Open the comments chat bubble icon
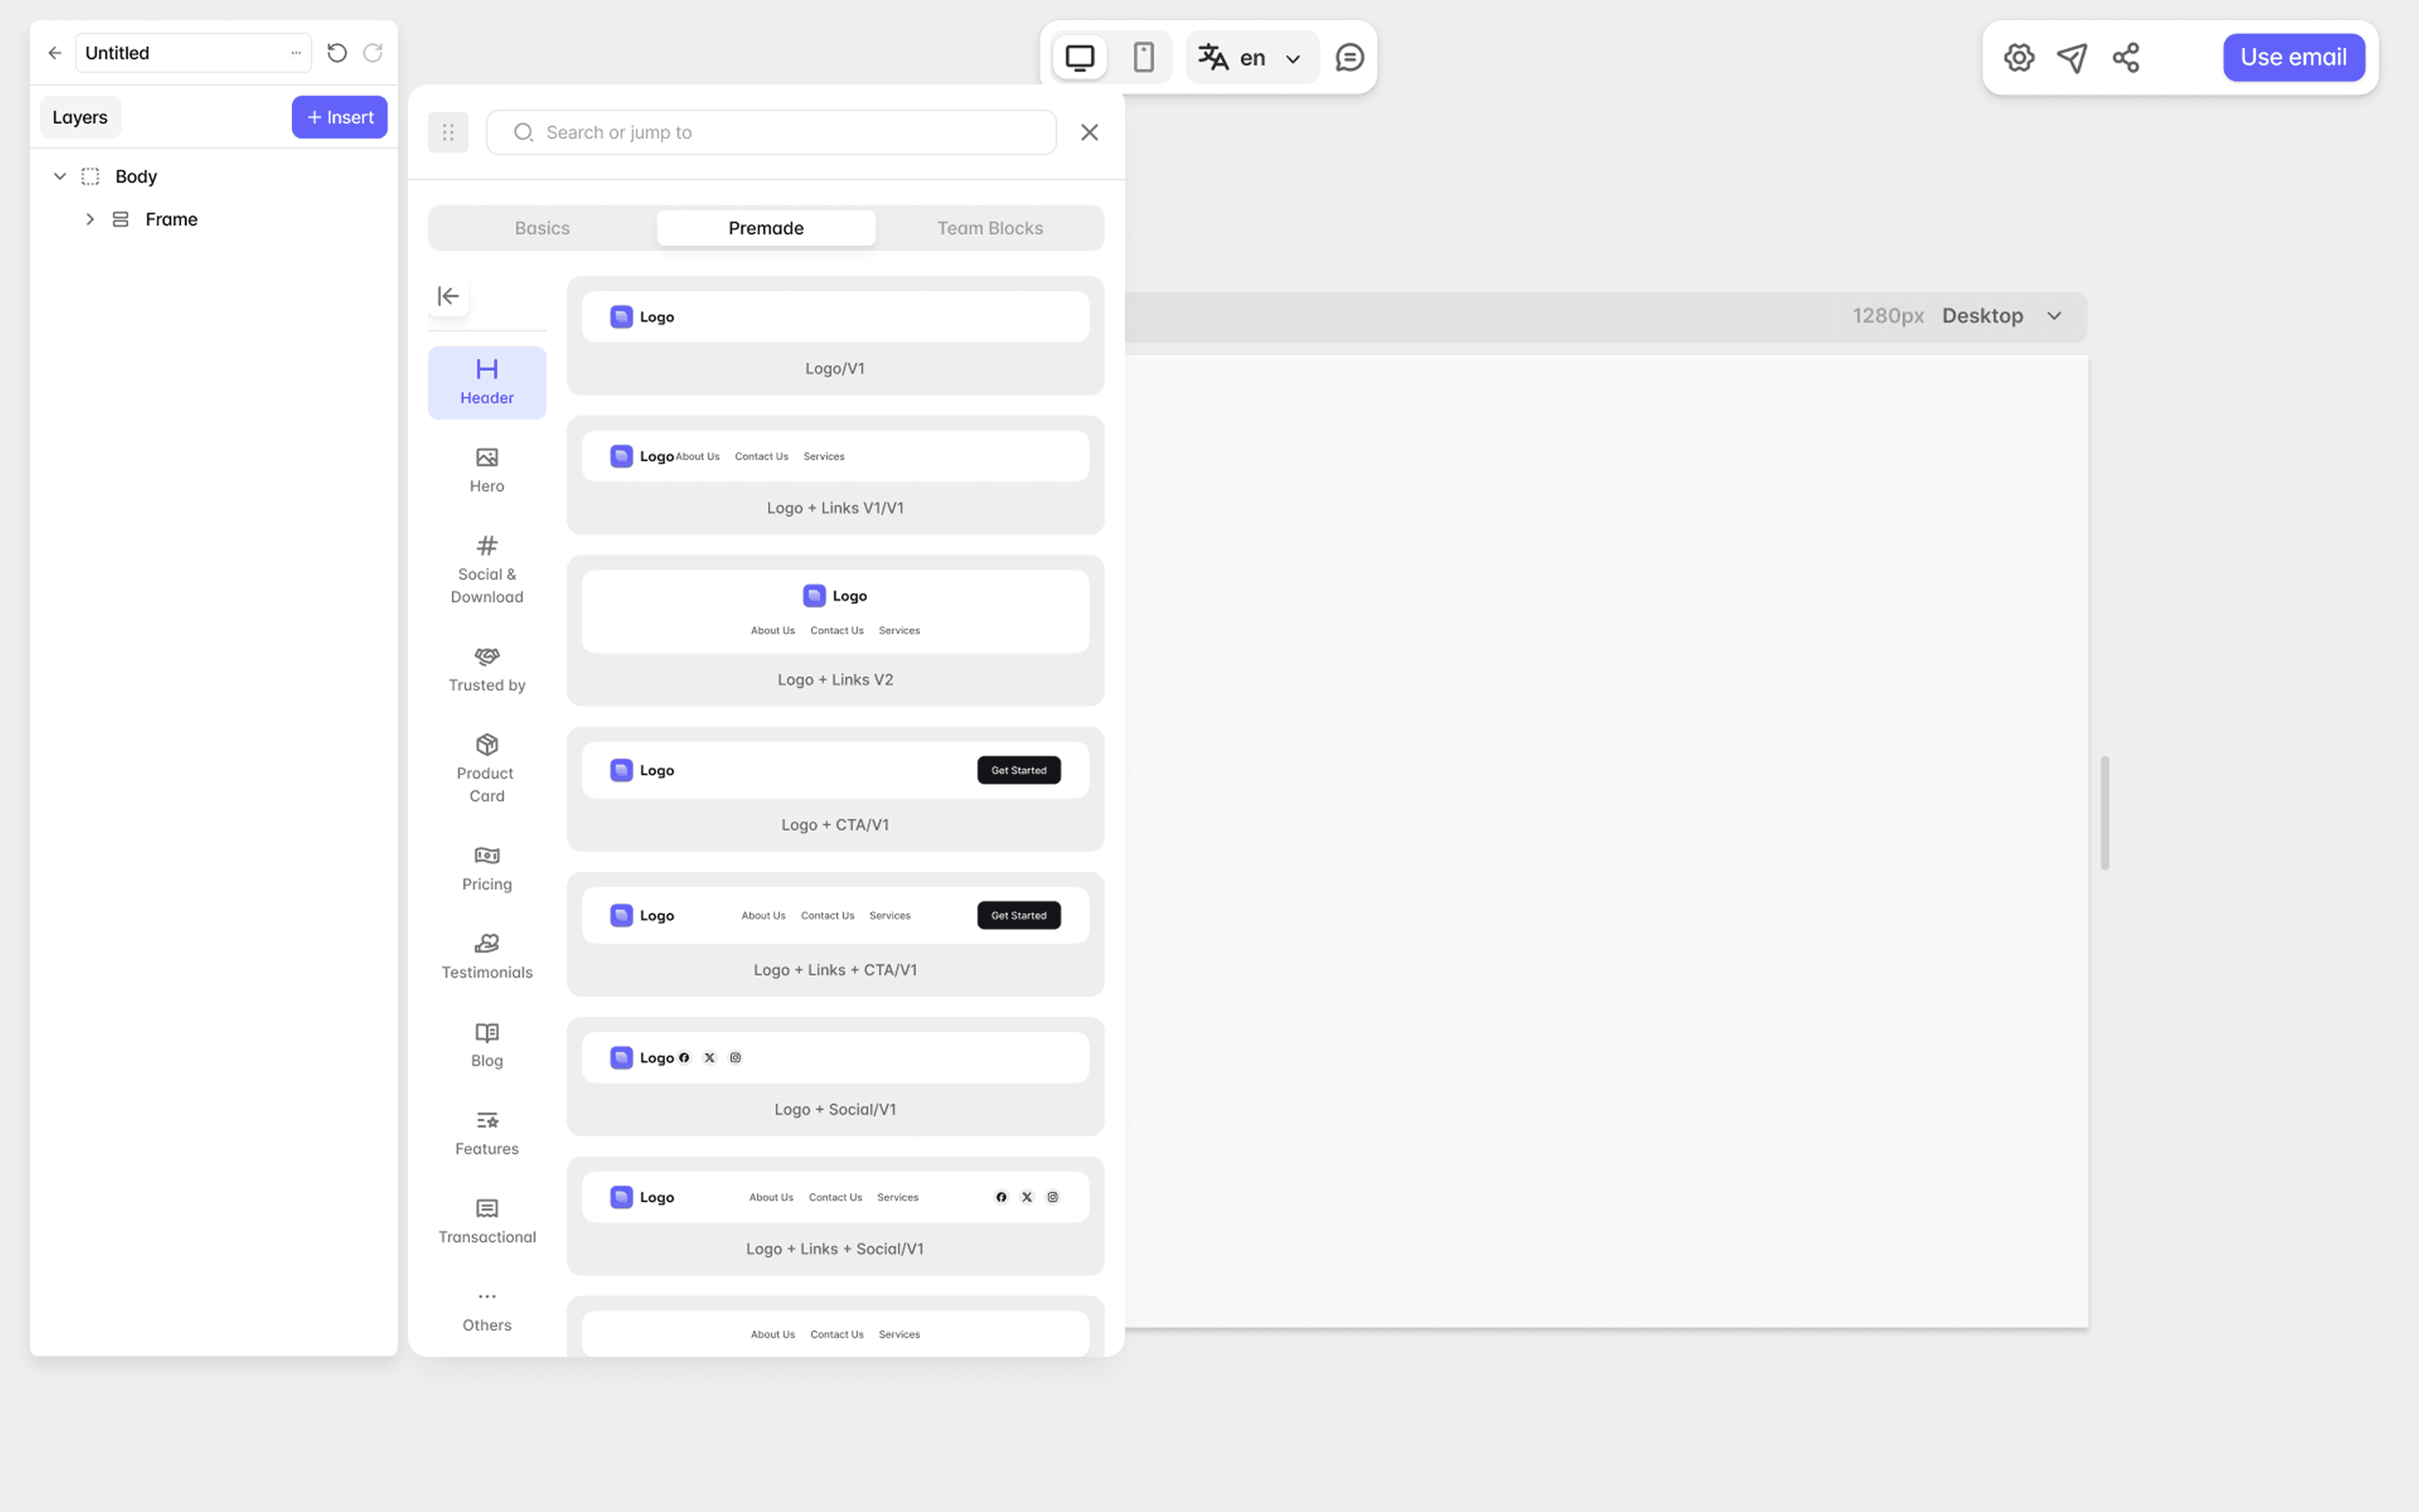 tap(1349, 58)
